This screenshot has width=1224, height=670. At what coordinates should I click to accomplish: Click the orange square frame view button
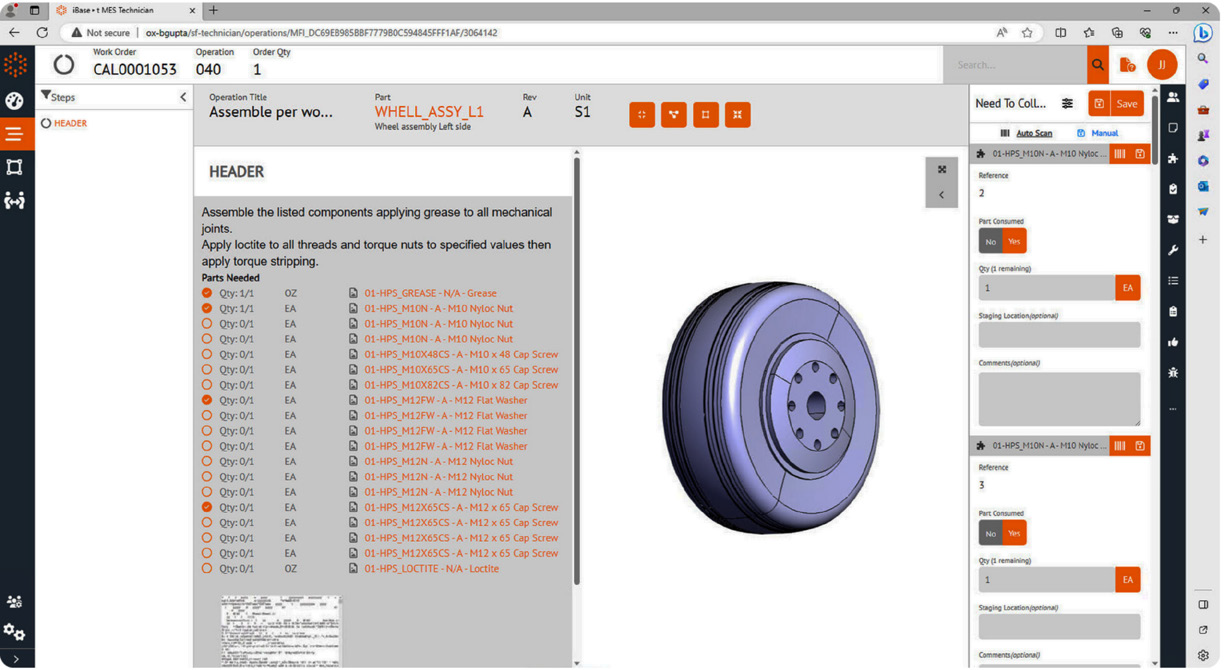(706, 115)
